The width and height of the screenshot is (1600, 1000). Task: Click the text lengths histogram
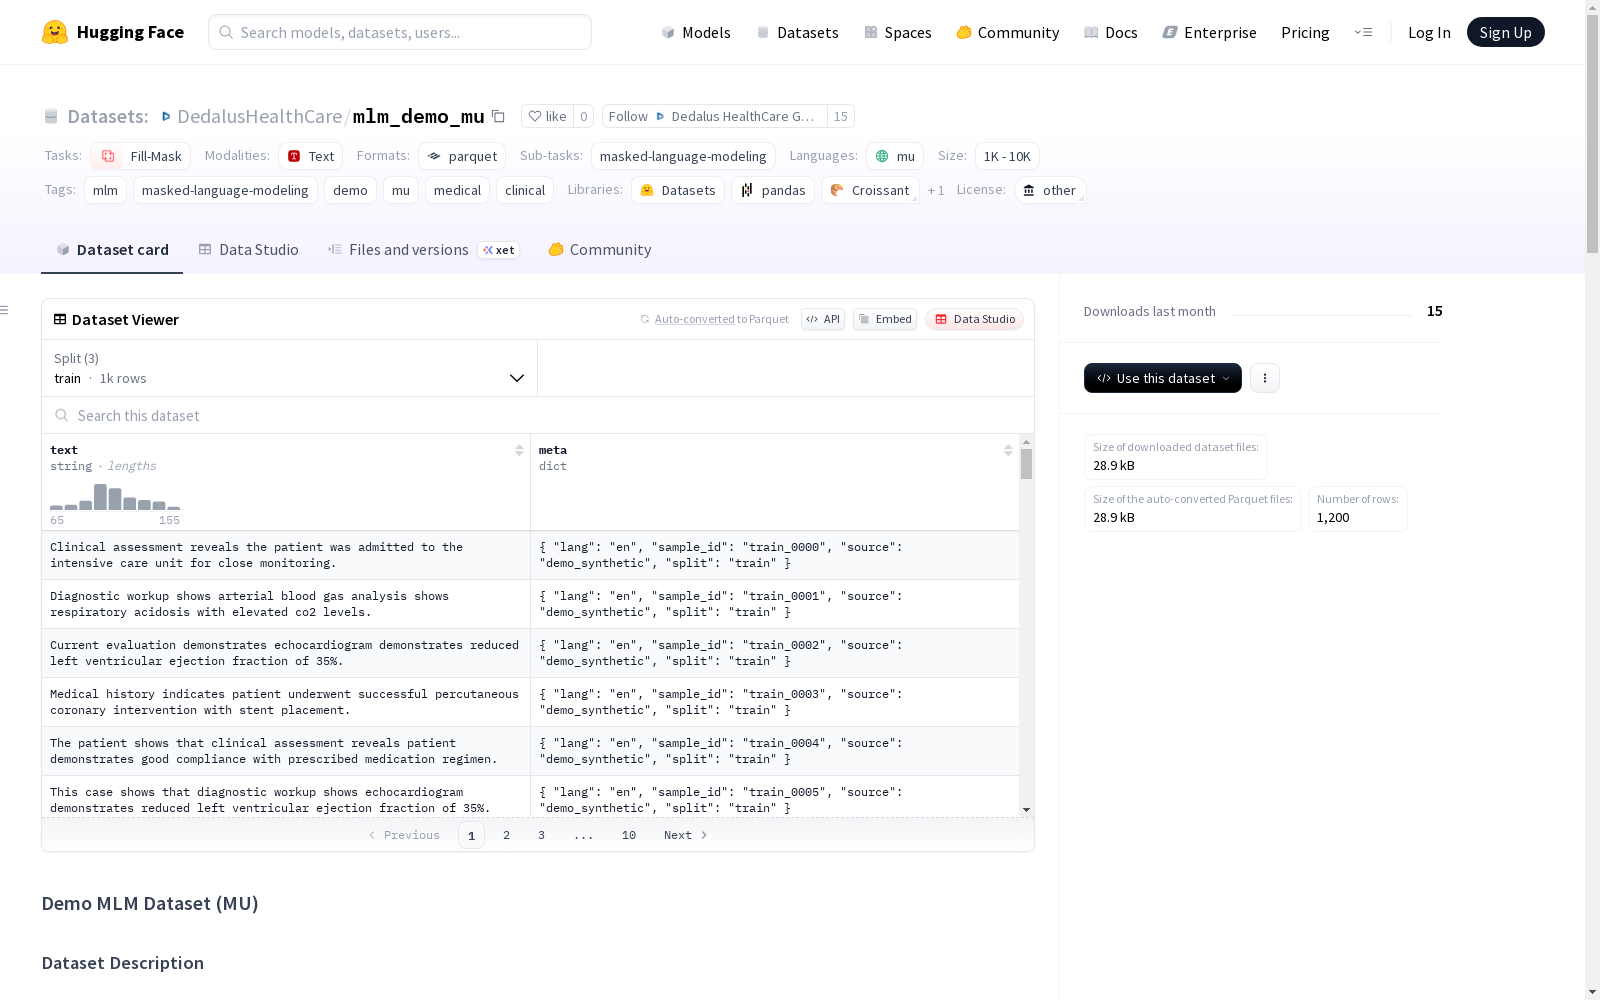click(x=115, y=497)
